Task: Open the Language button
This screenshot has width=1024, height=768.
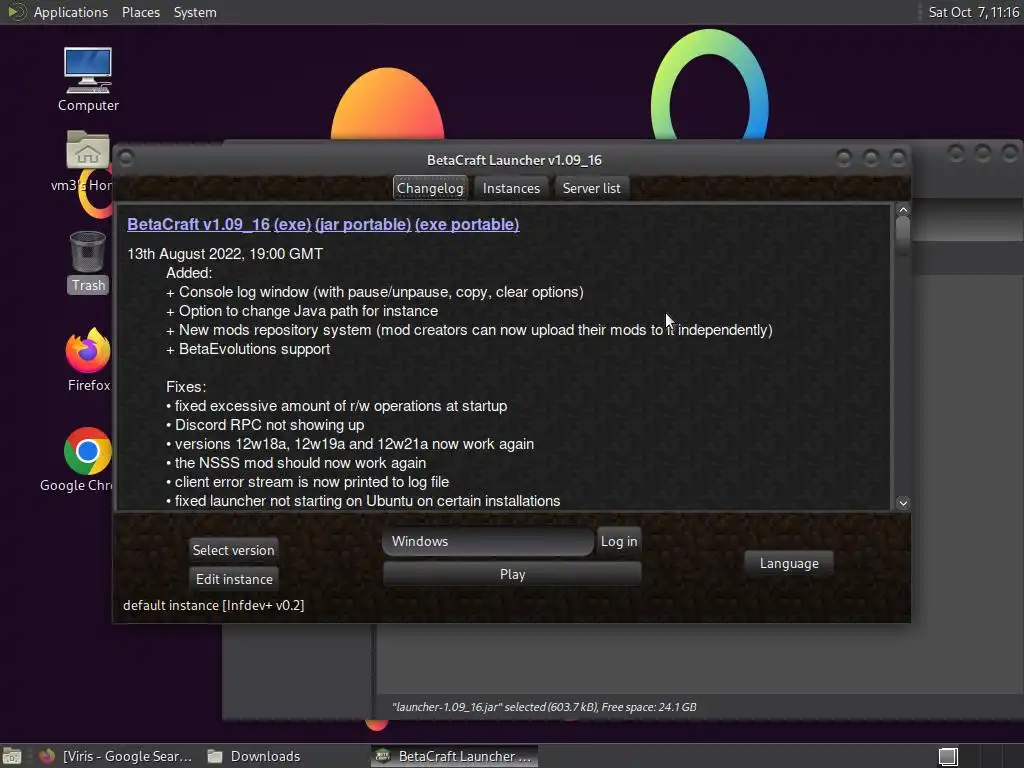Action: pos(789,563)
